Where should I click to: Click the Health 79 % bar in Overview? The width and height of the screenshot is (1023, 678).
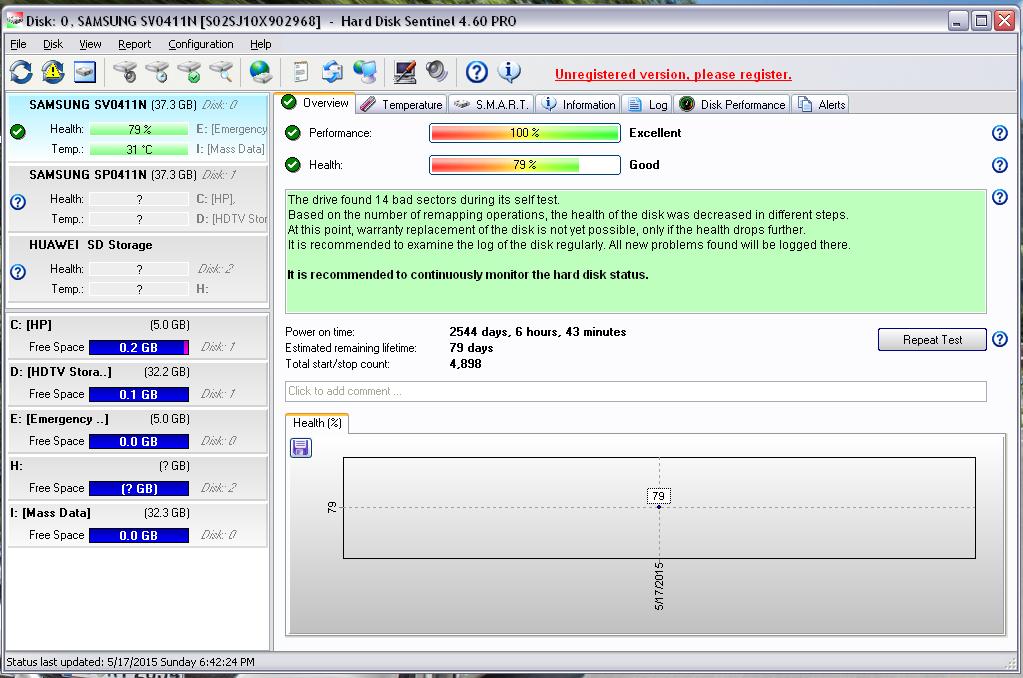coord(525,165)
